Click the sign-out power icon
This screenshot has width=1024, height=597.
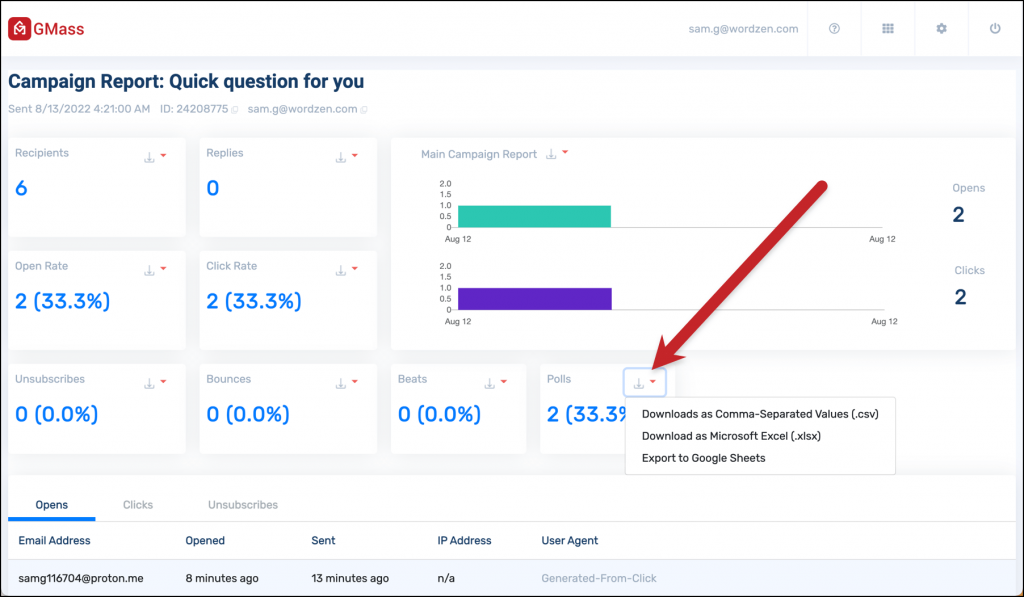pos(994,29)
